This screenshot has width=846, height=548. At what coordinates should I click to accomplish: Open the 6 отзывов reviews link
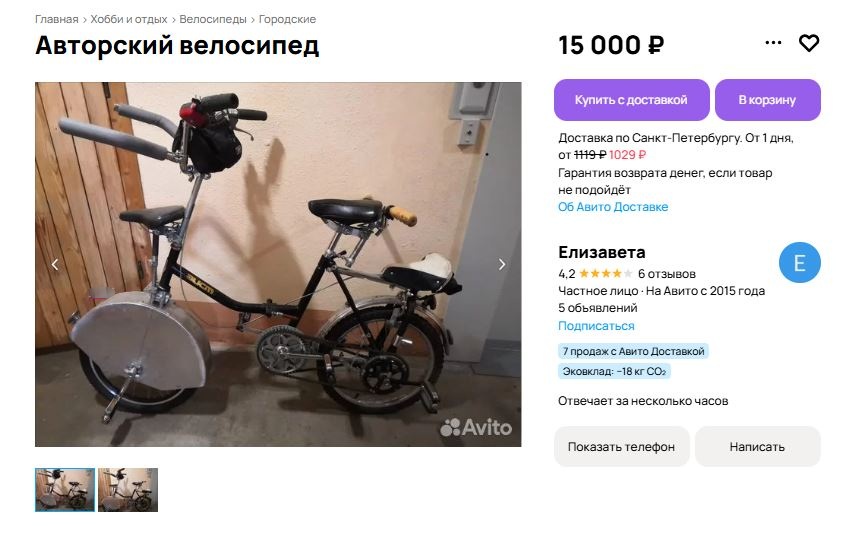(x=667, y=273)
